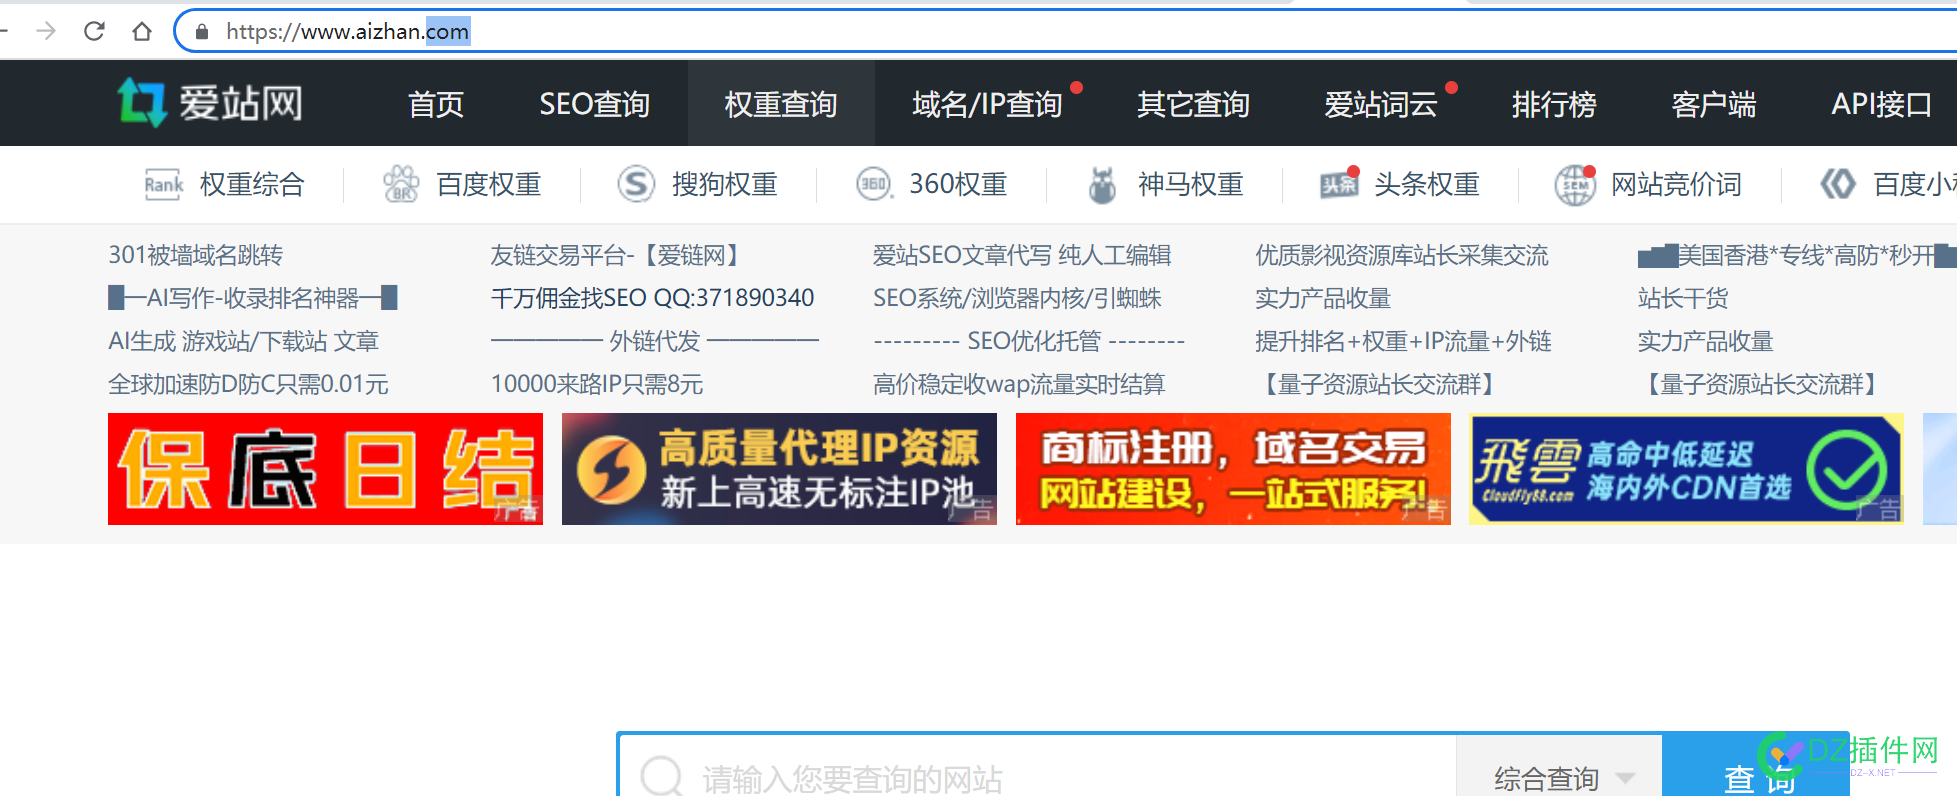This screenshot has height=796, width=1957.
Task: Open the 301被墙域名跳转 ad link
Action: click(196, 255)
